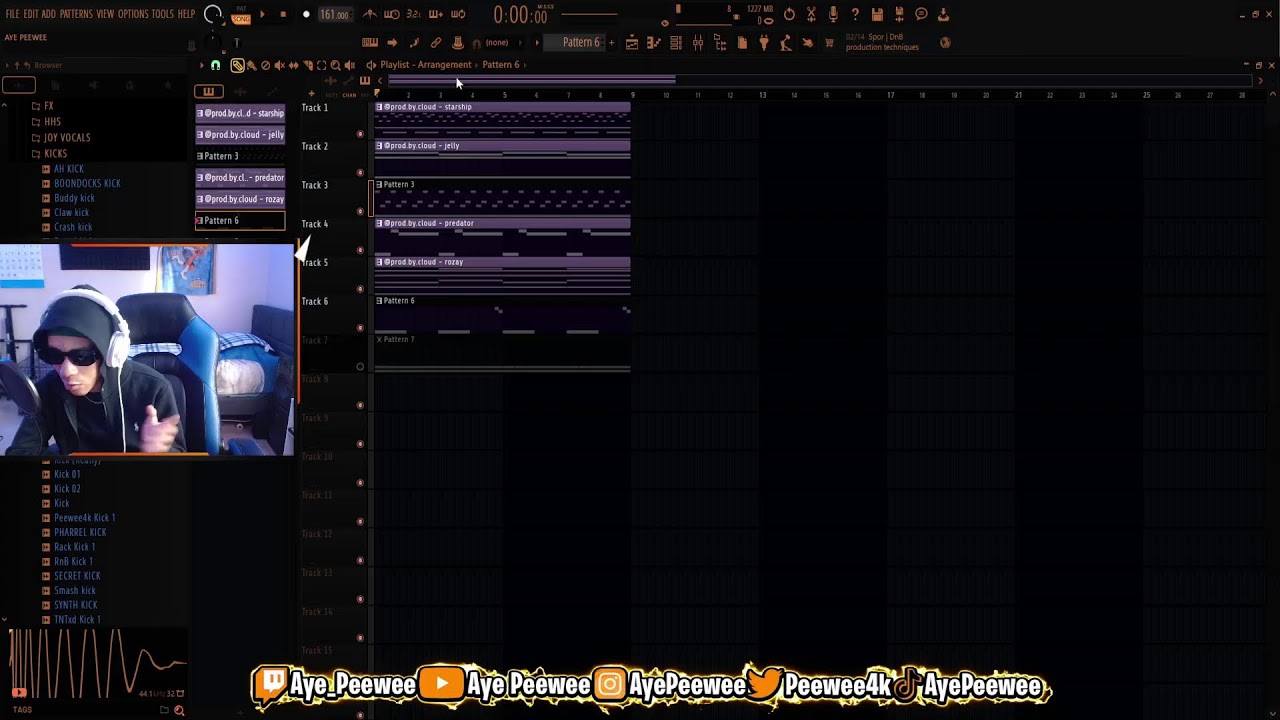
Task: Click the tempo value 161
Action: point(335,15)
